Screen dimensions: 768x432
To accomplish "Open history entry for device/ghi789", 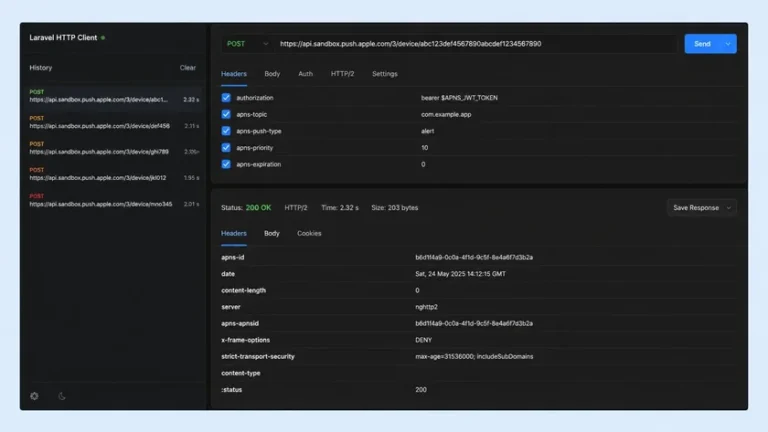I will click(x=114, y=148).
